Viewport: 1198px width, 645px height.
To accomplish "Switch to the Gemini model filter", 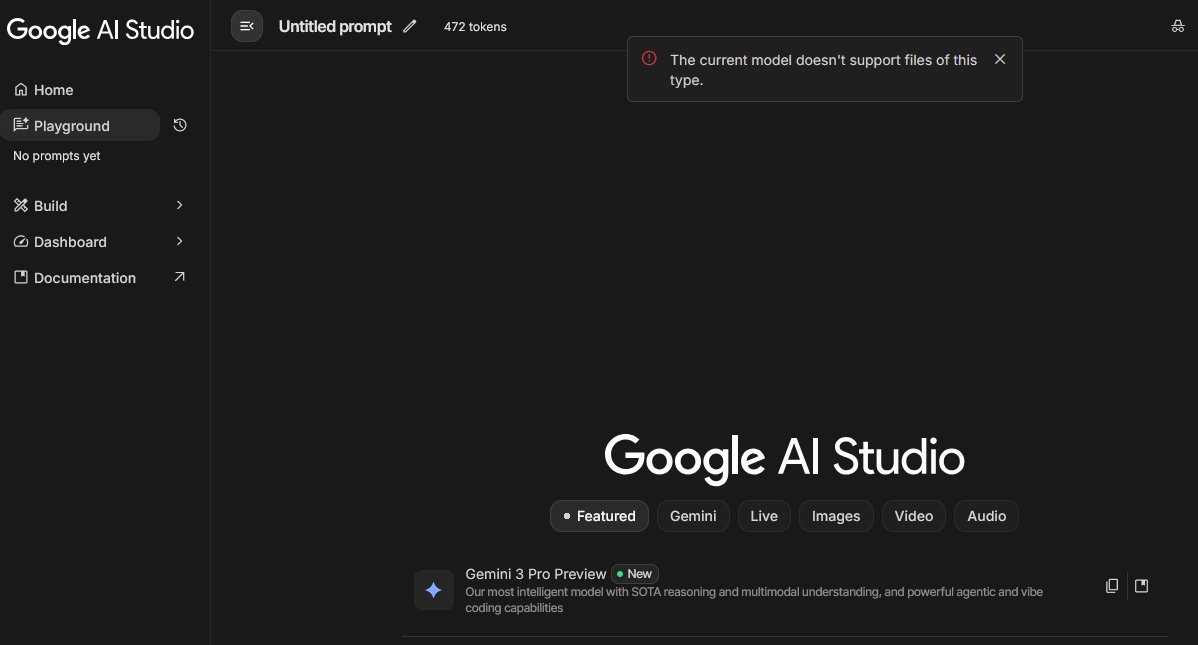I will (693, 516).
